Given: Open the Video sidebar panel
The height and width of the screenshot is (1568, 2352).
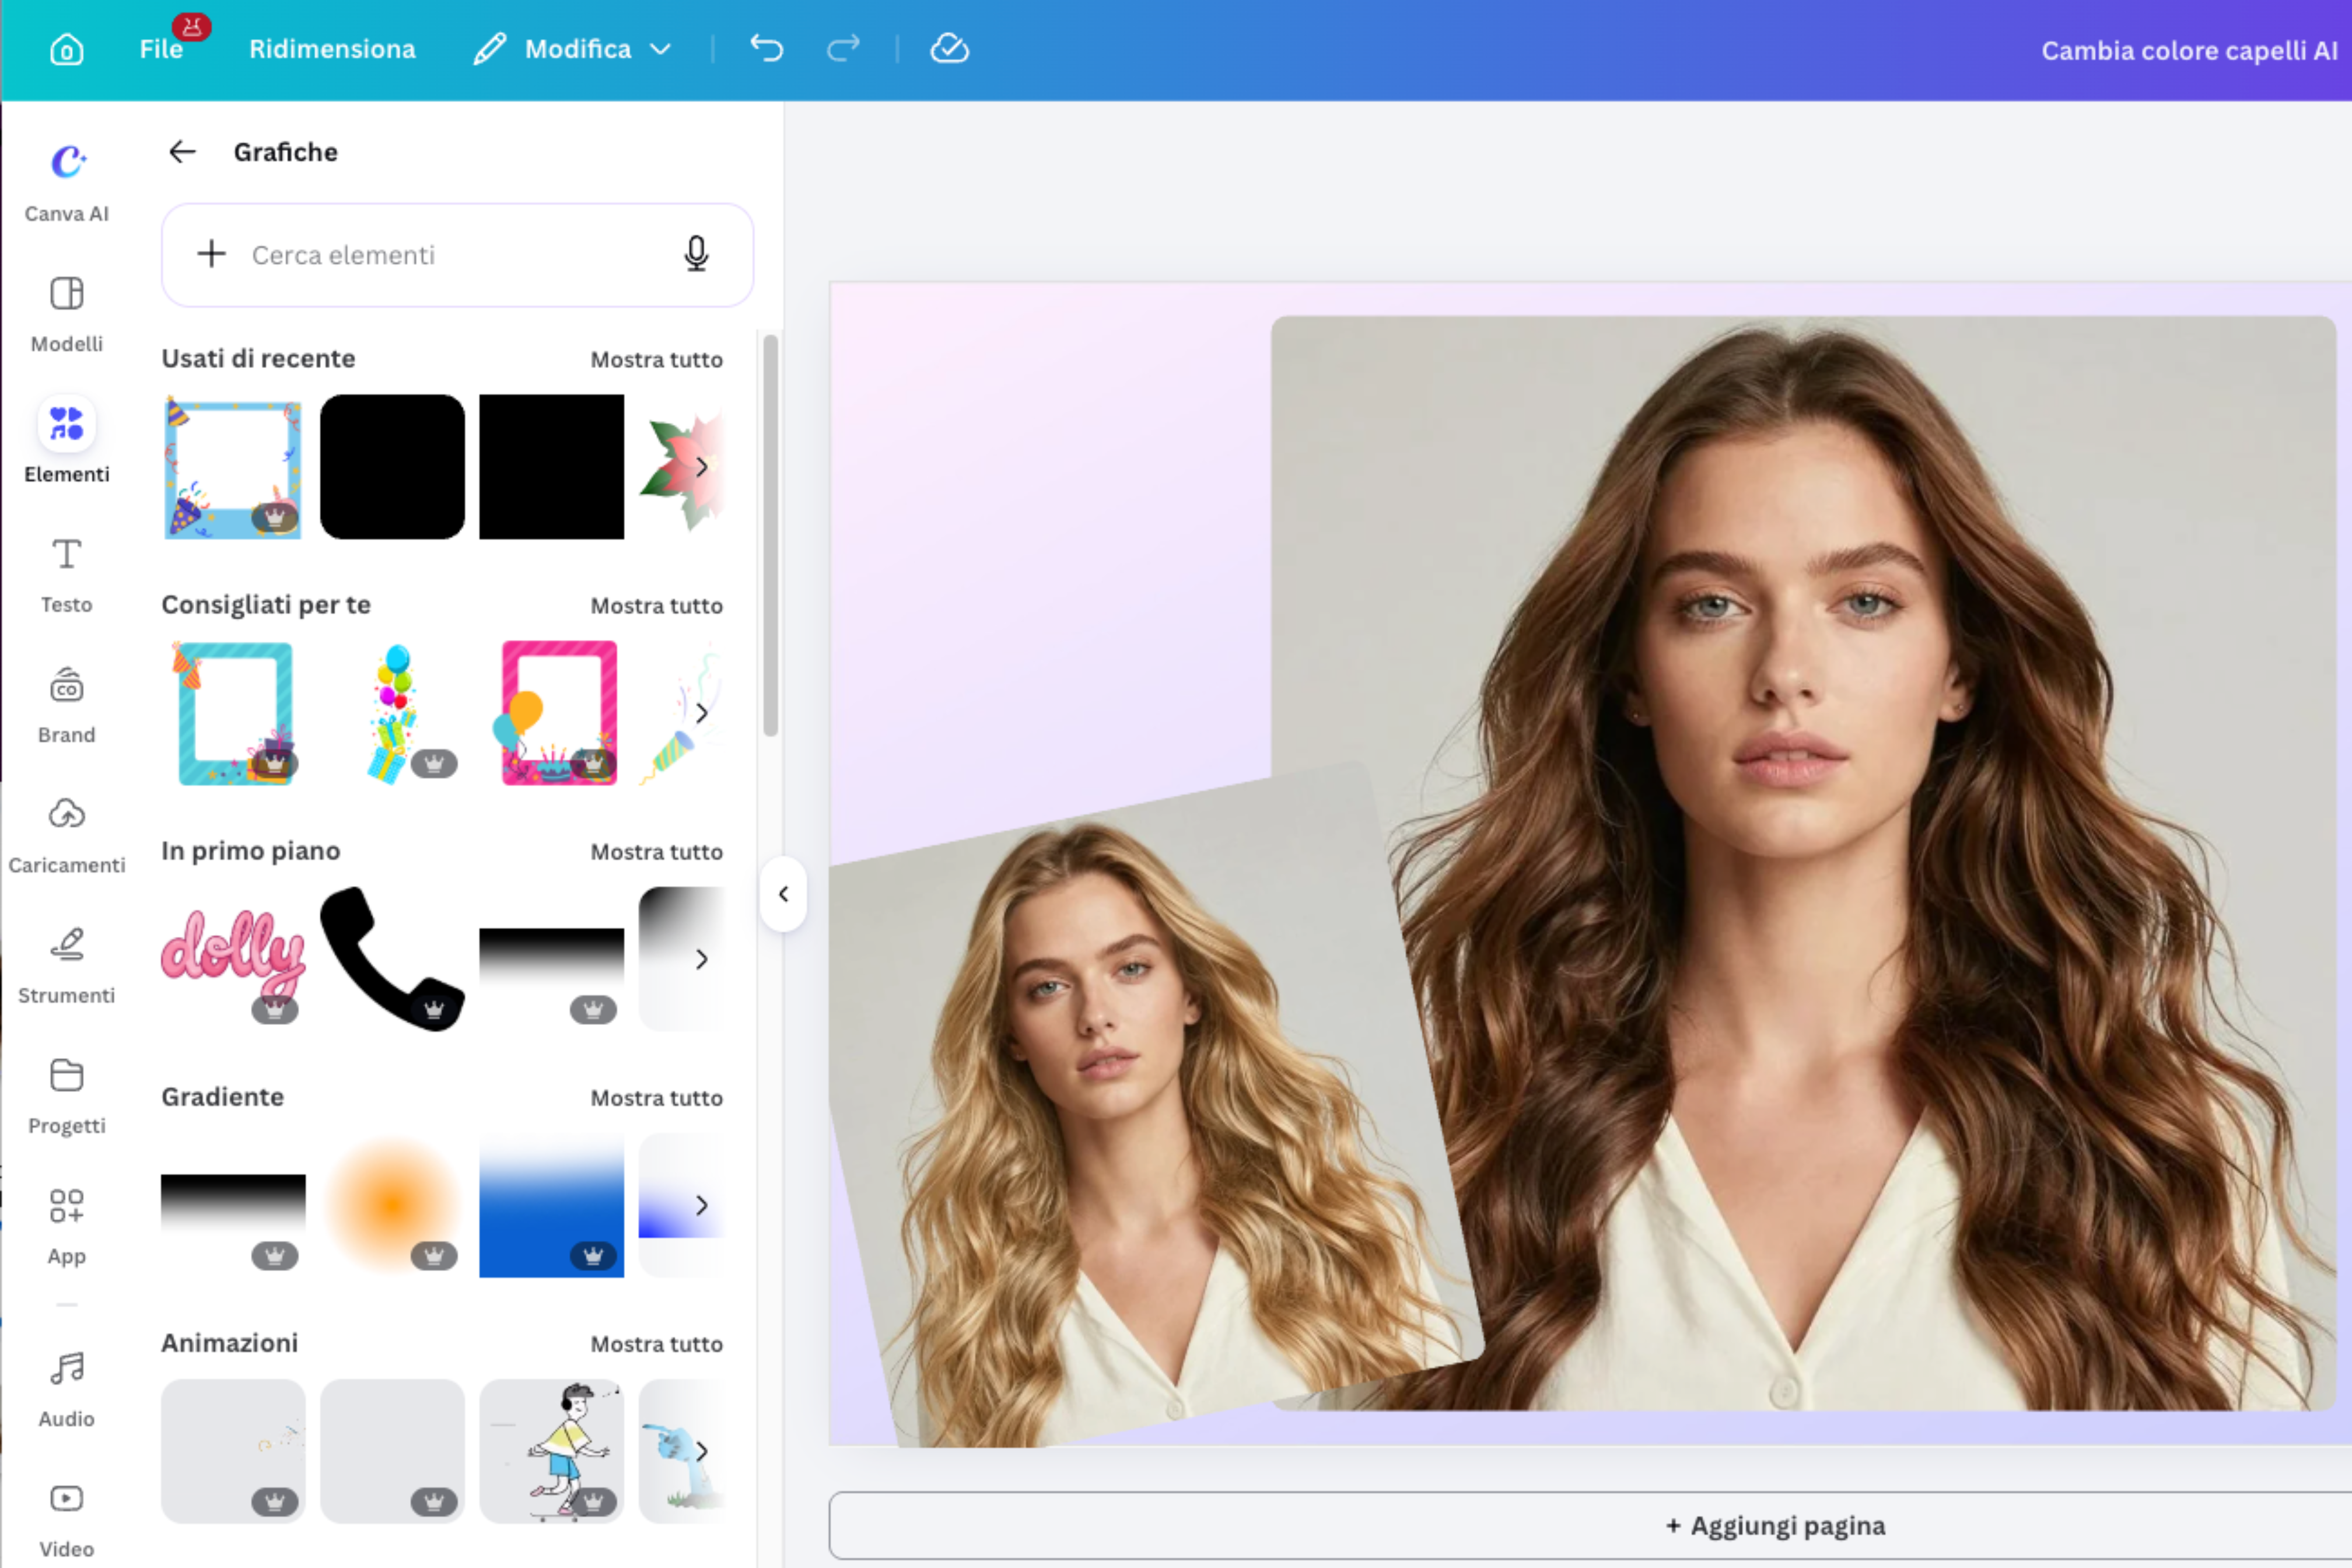Looking at the screenshot, I should click(x=66, y=1520).
